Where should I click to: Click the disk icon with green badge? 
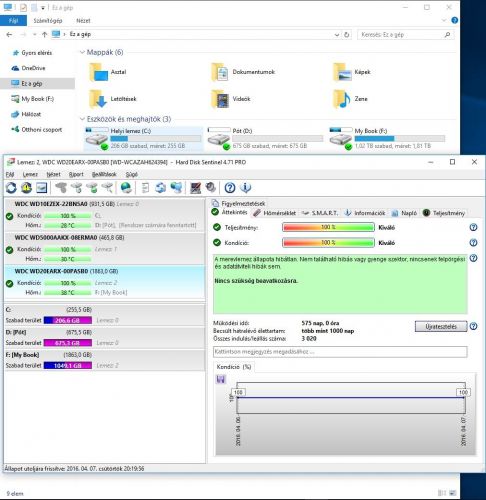(92, 188)
